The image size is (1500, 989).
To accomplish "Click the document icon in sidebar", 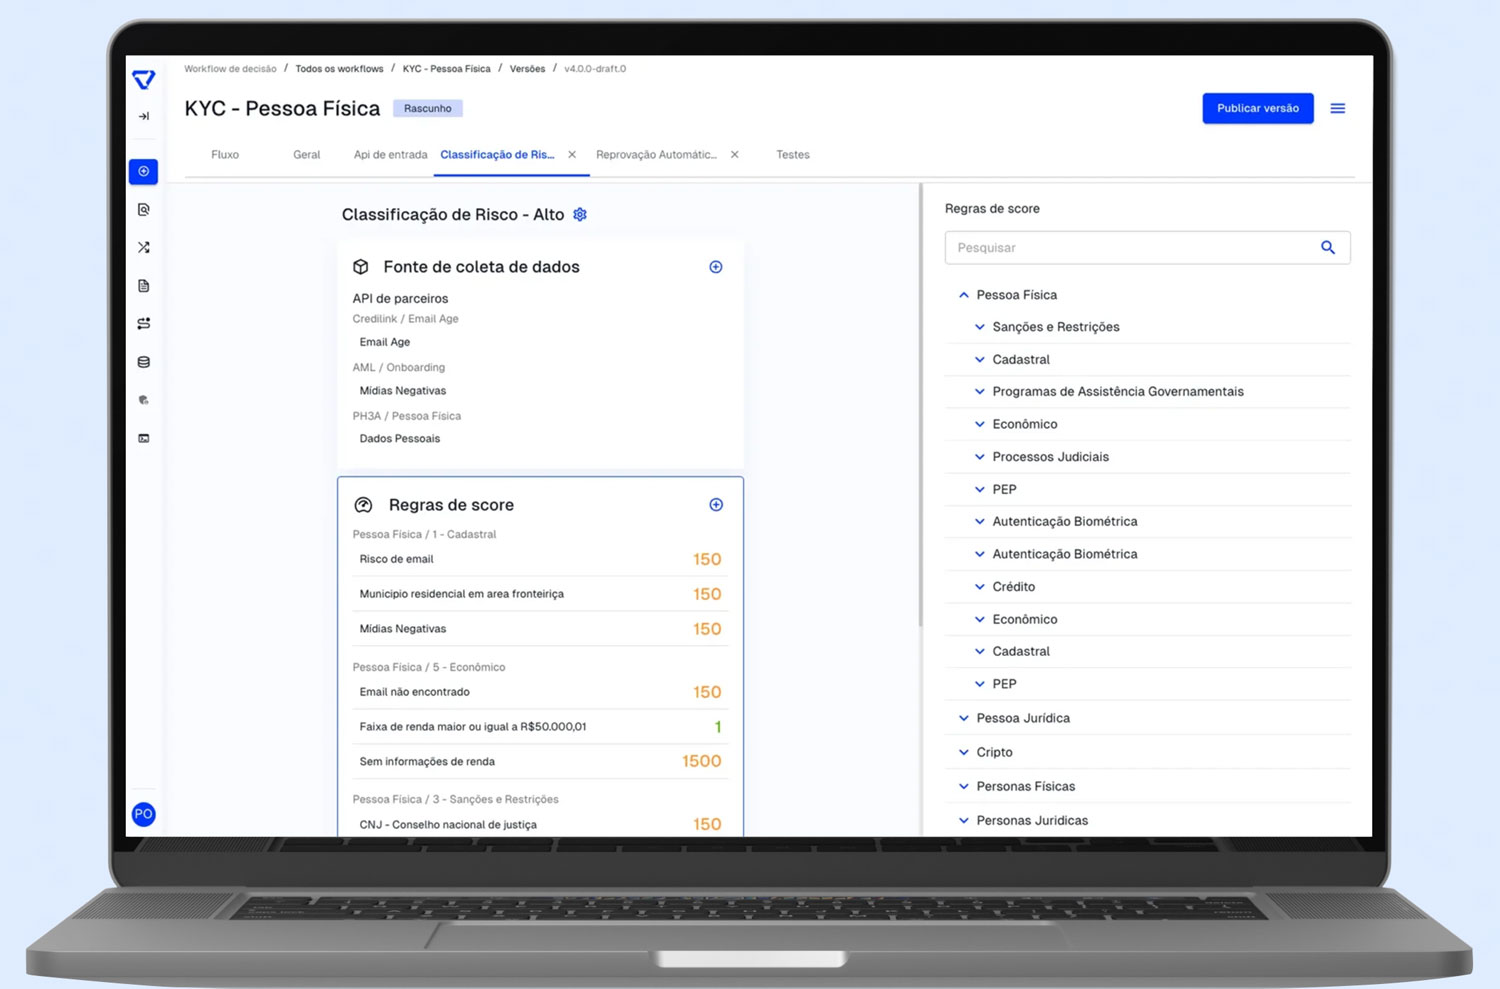I will click(x=144, y=286).
